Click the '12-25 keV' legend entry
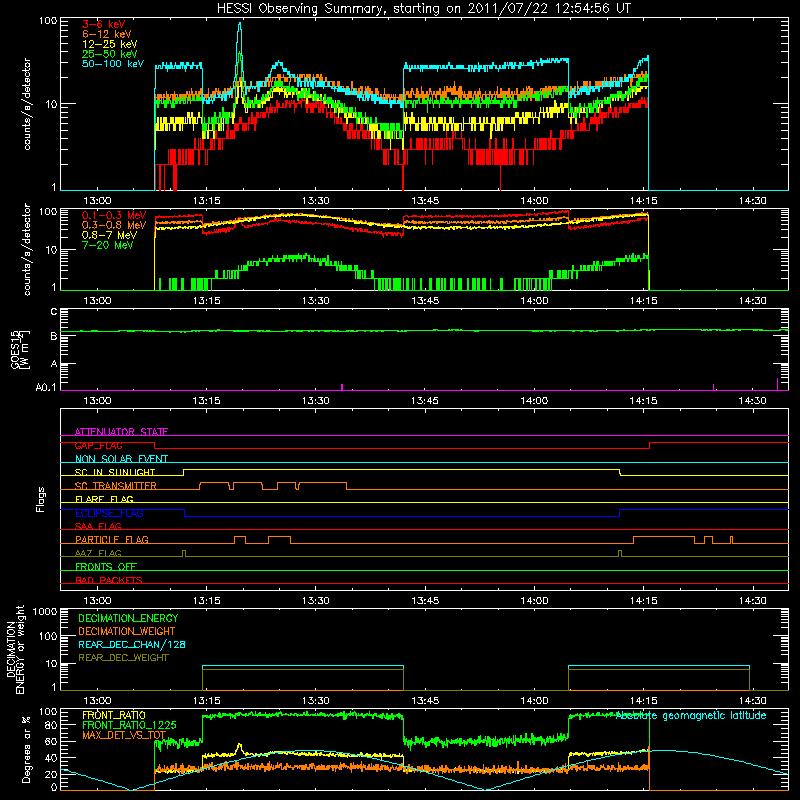This screenshot has width=800, height=800. tap(110, 44)
